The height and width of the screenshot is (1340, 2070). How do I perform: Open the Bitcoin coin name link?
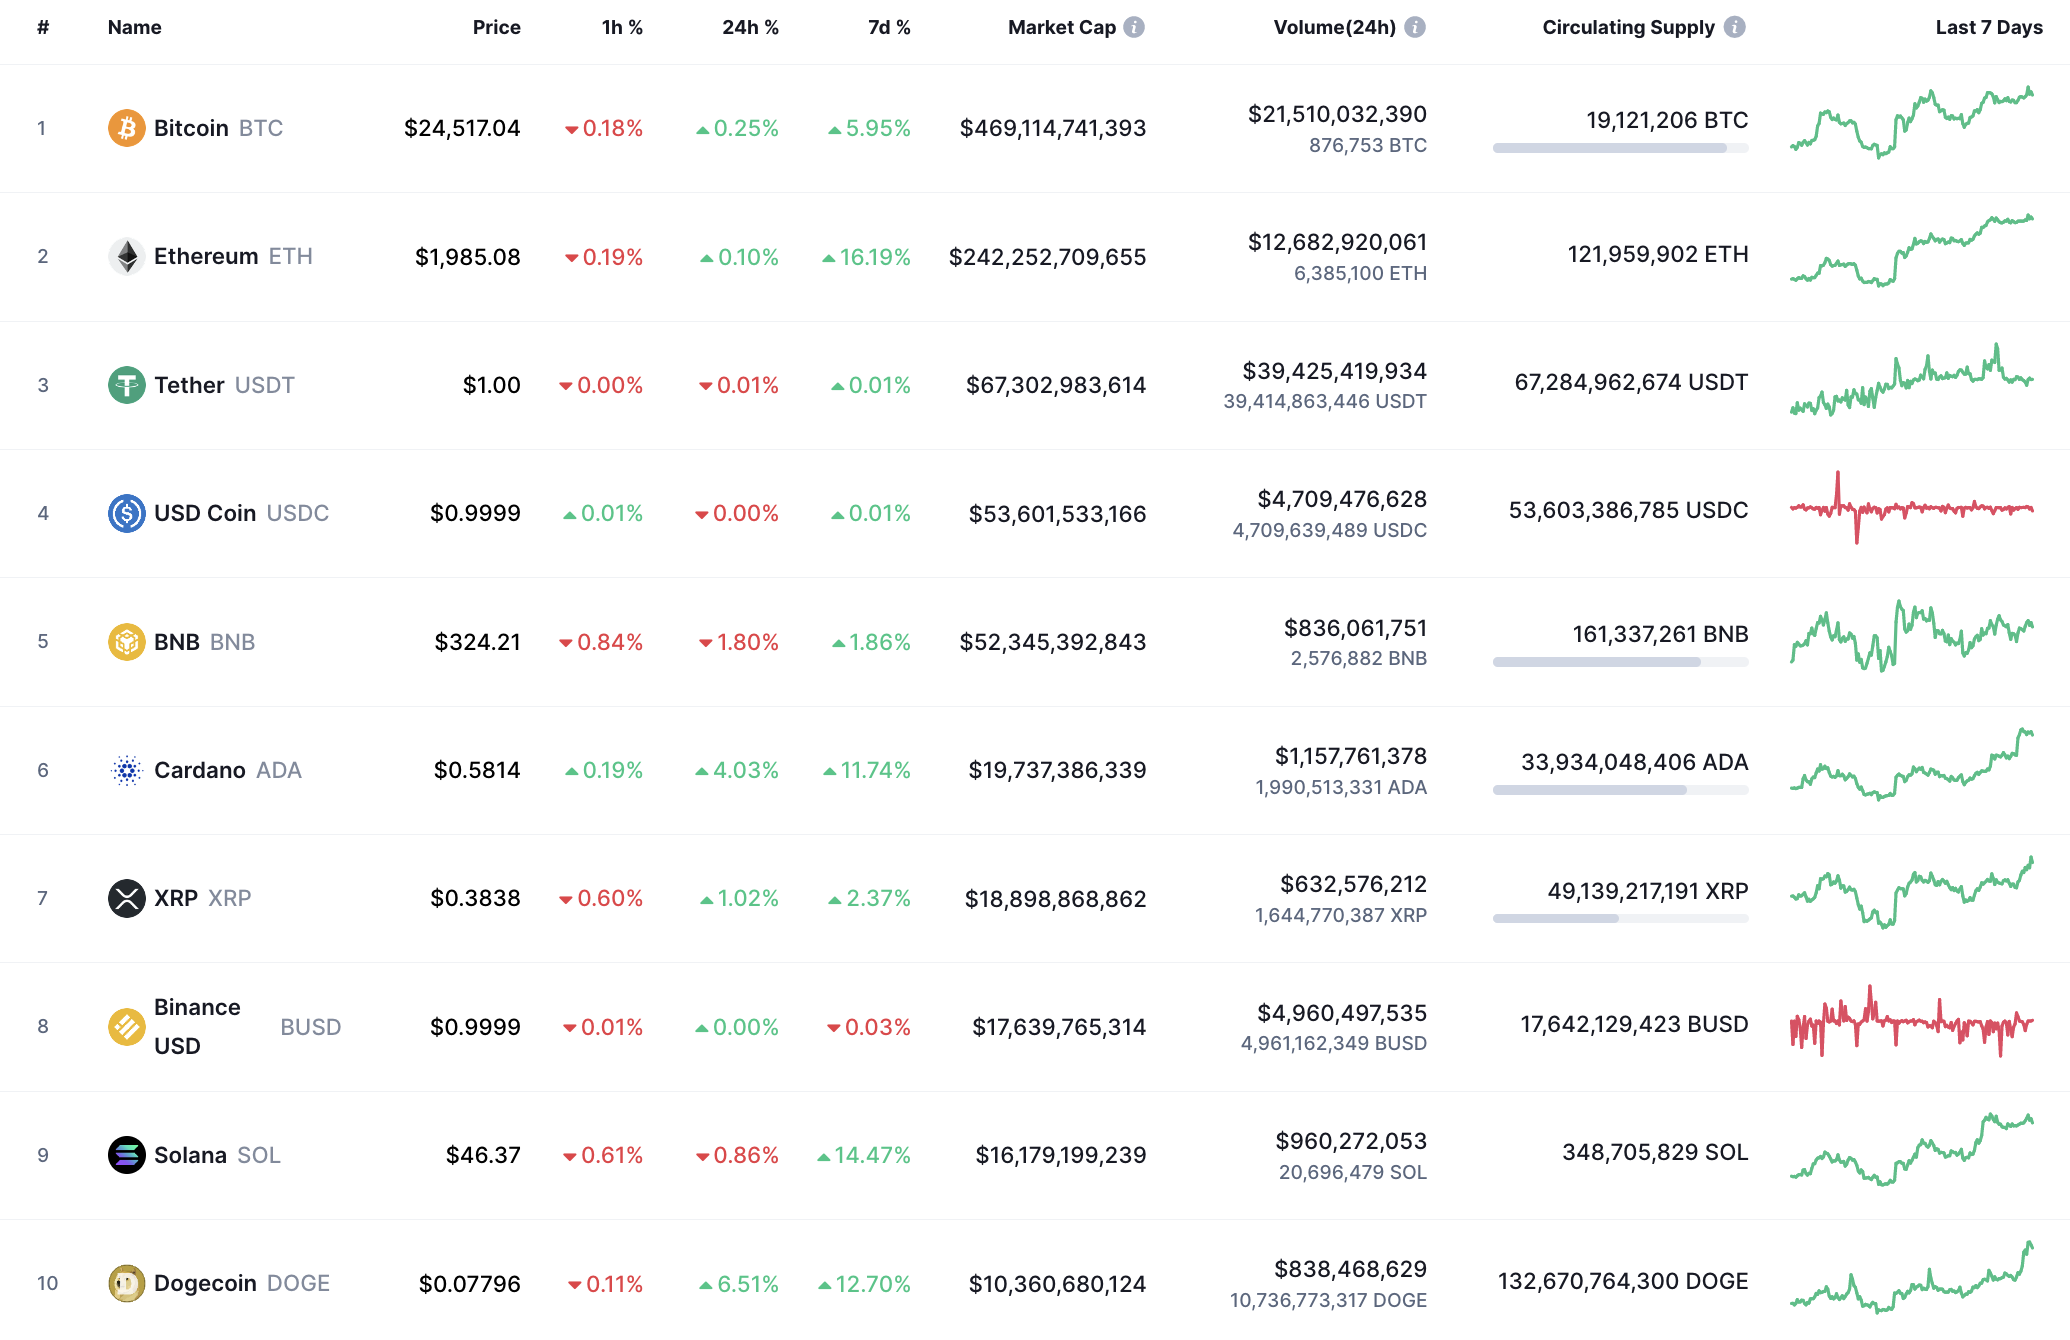[x=193, y=128]
